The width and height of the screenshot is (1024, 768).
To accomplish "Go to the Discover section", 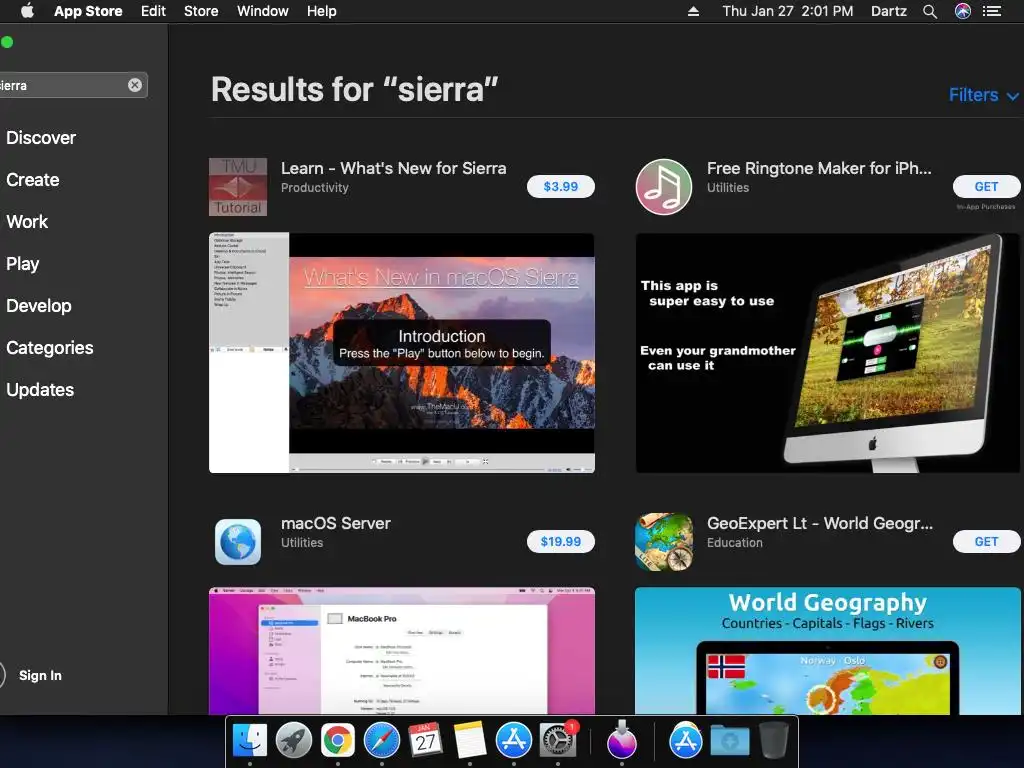I will tap(41, 138).
